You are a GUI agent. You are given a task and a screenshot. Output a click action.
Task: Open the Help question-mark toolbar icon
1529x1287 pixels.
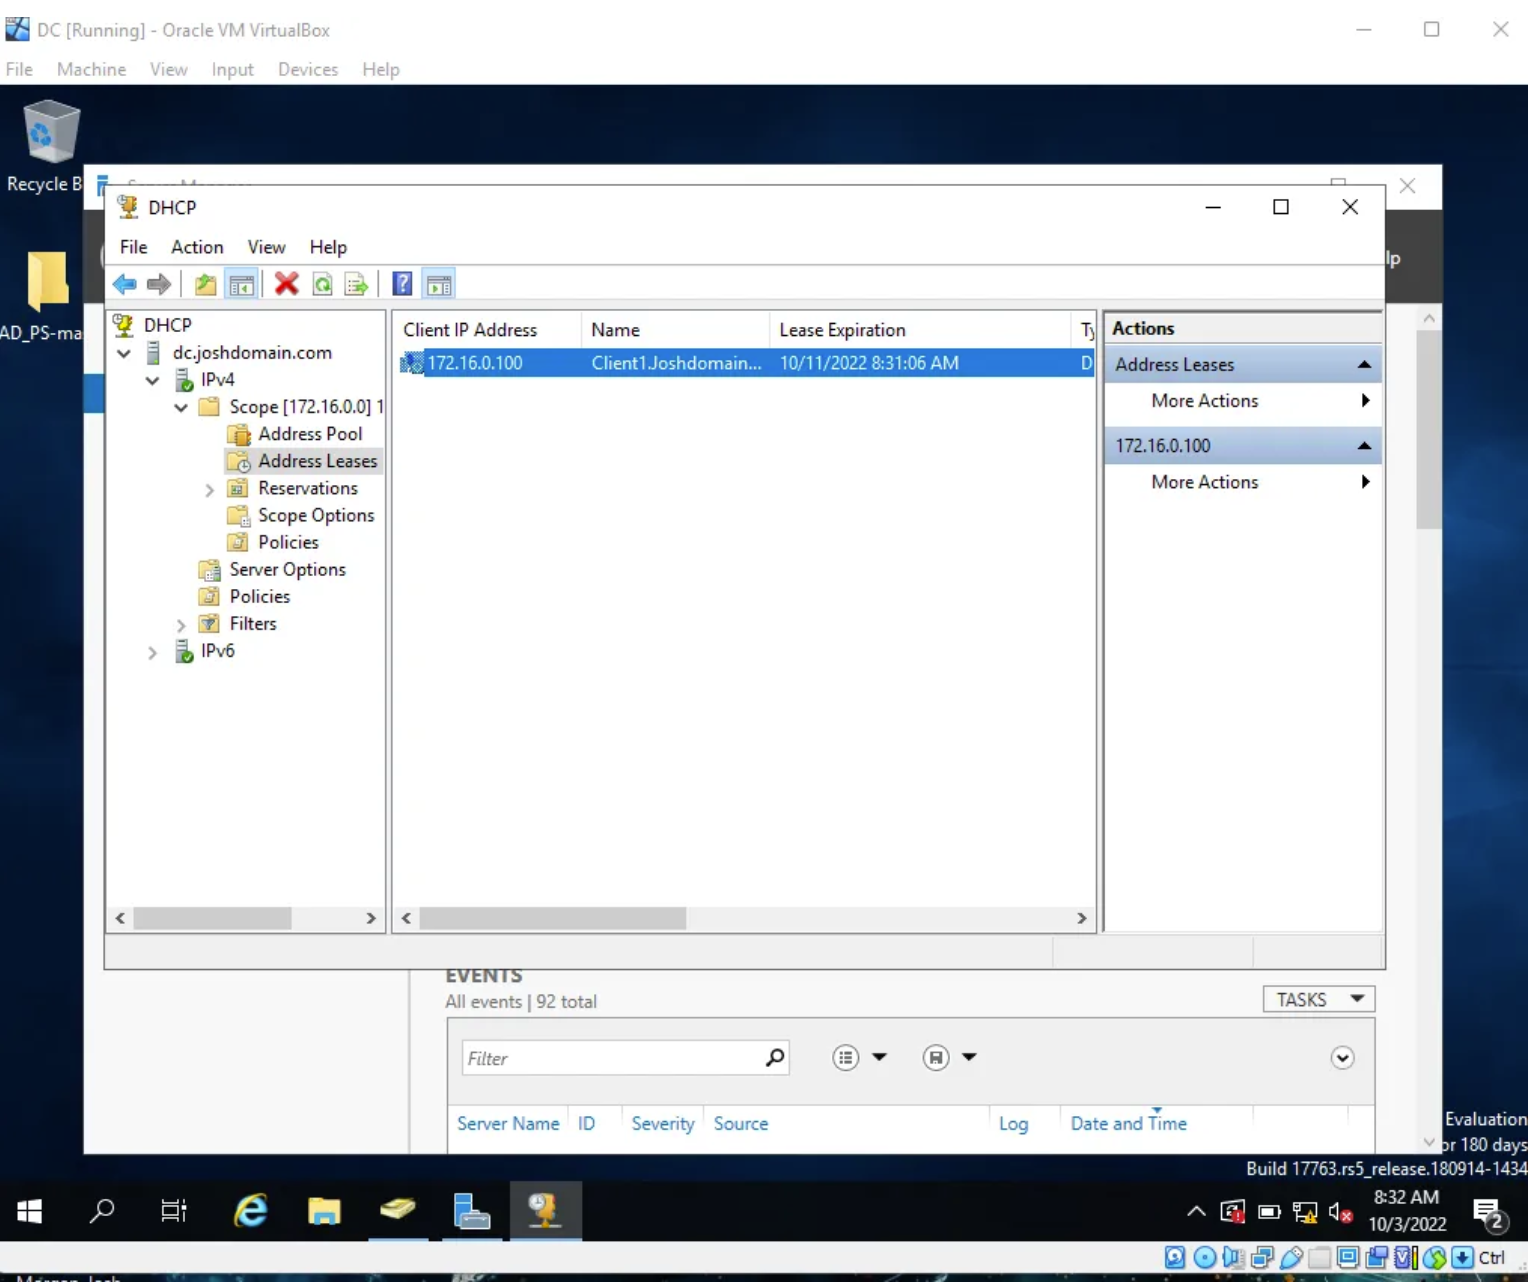click(402, 285)
